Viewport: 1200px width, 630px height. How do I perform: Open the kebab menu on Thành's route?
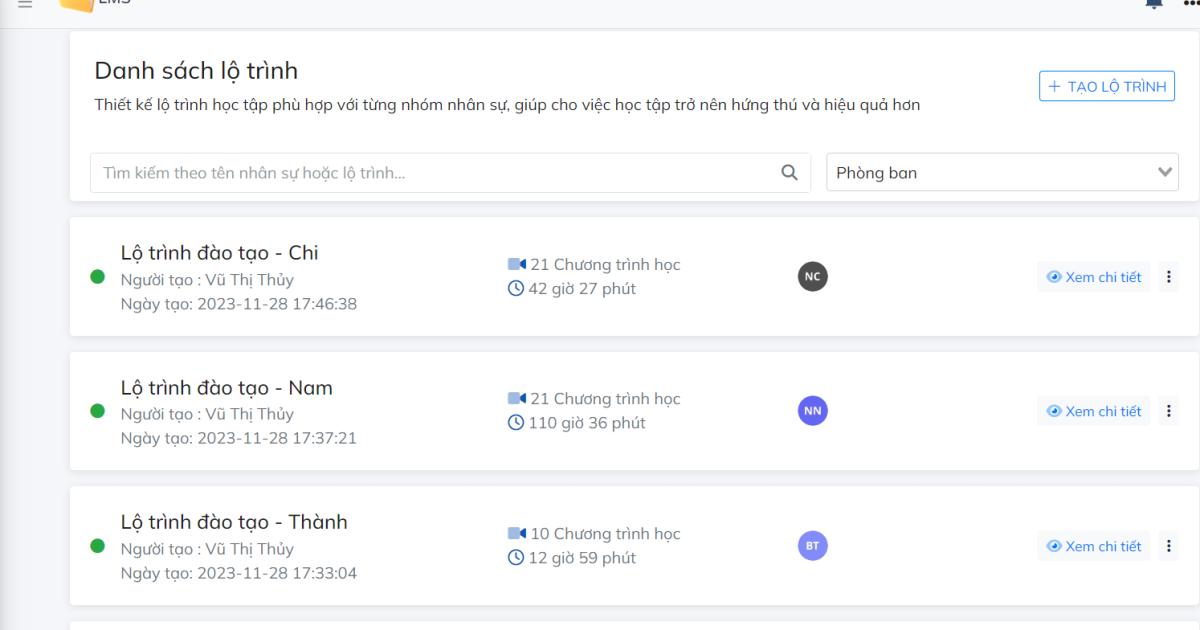click(1168, 546)
